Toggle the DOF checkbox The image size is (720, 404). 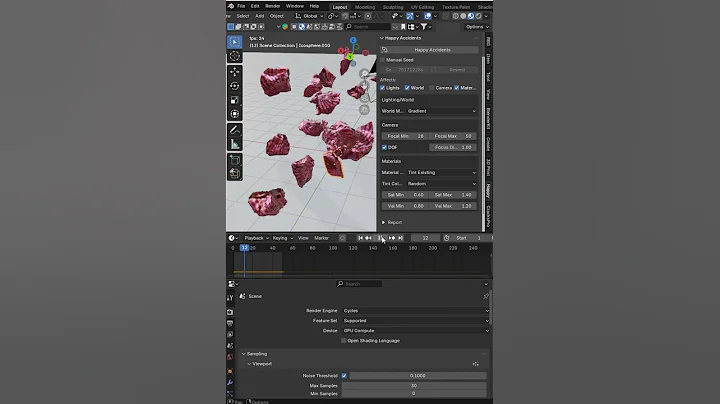[x=384, y=147]
